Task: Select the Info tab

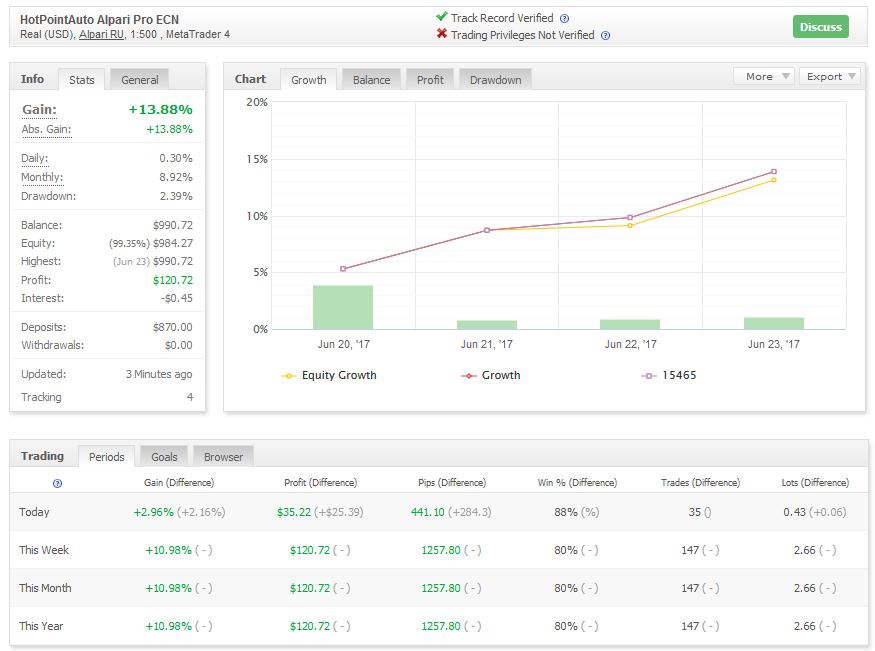Action: [32, 79]
